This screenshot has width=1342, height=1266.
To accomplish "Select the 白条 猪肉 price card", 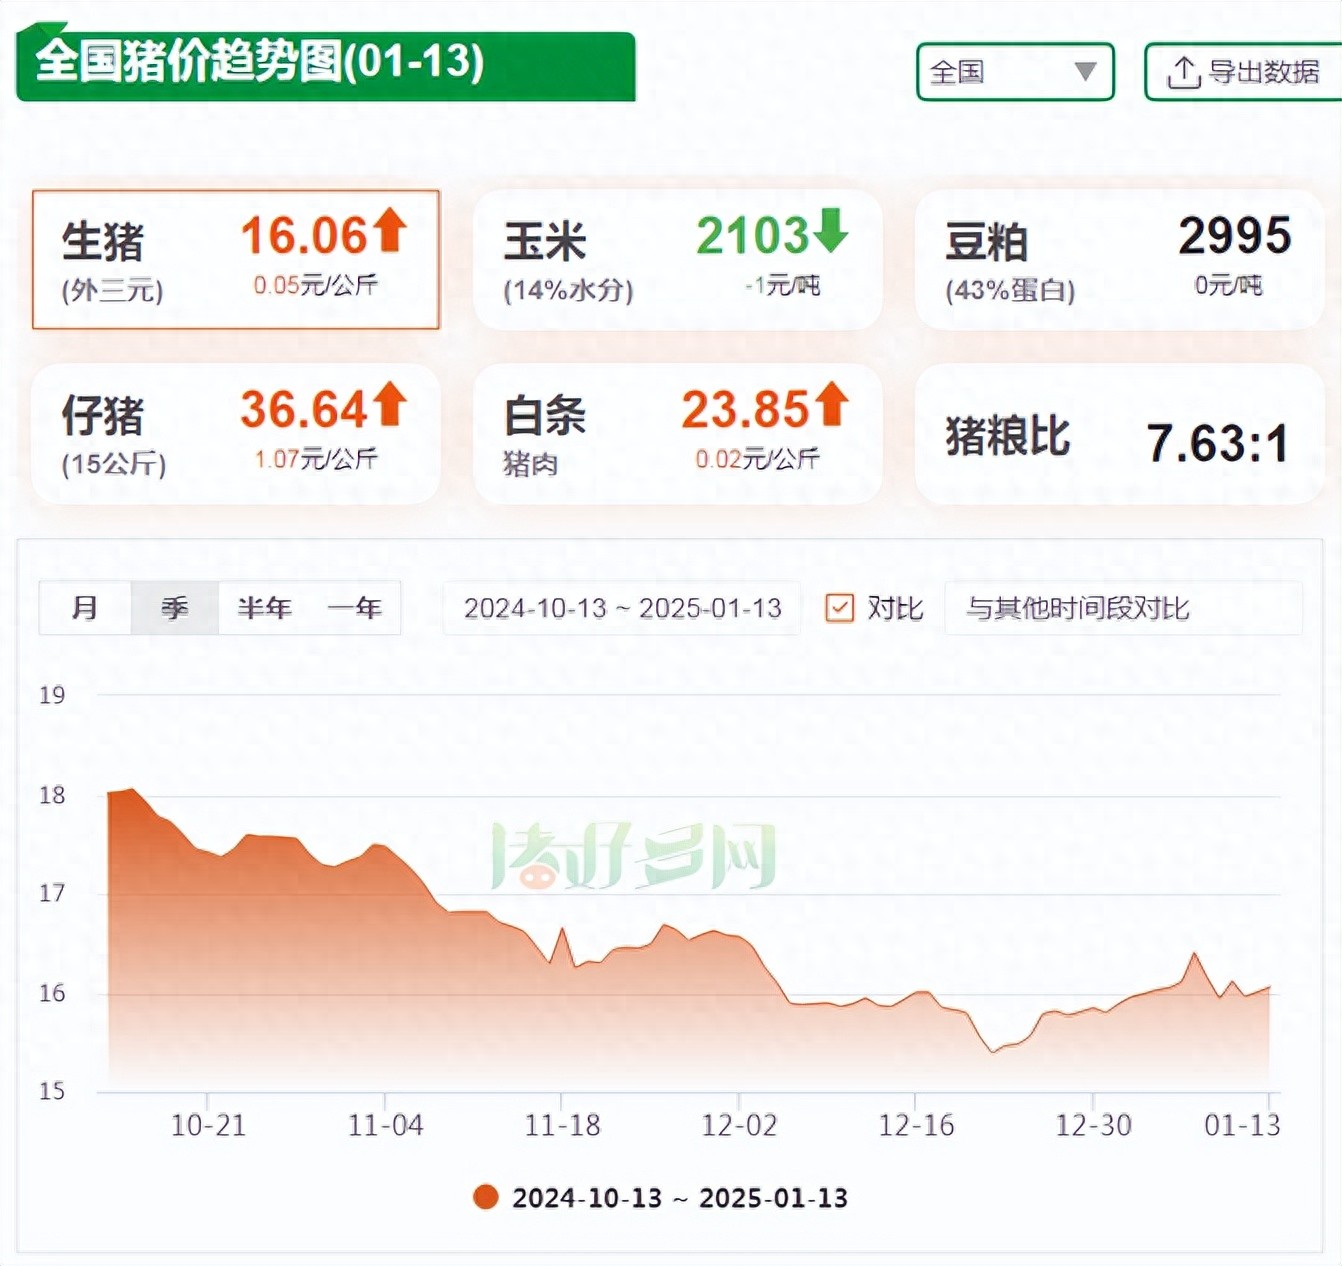I will tap(677, 433).
